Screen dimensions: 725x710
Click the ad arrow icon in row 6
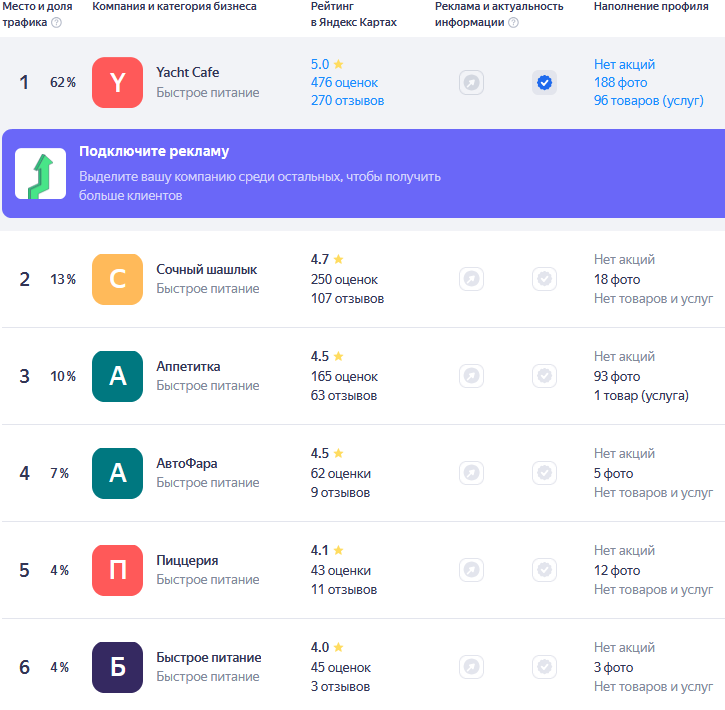[472, 667]
